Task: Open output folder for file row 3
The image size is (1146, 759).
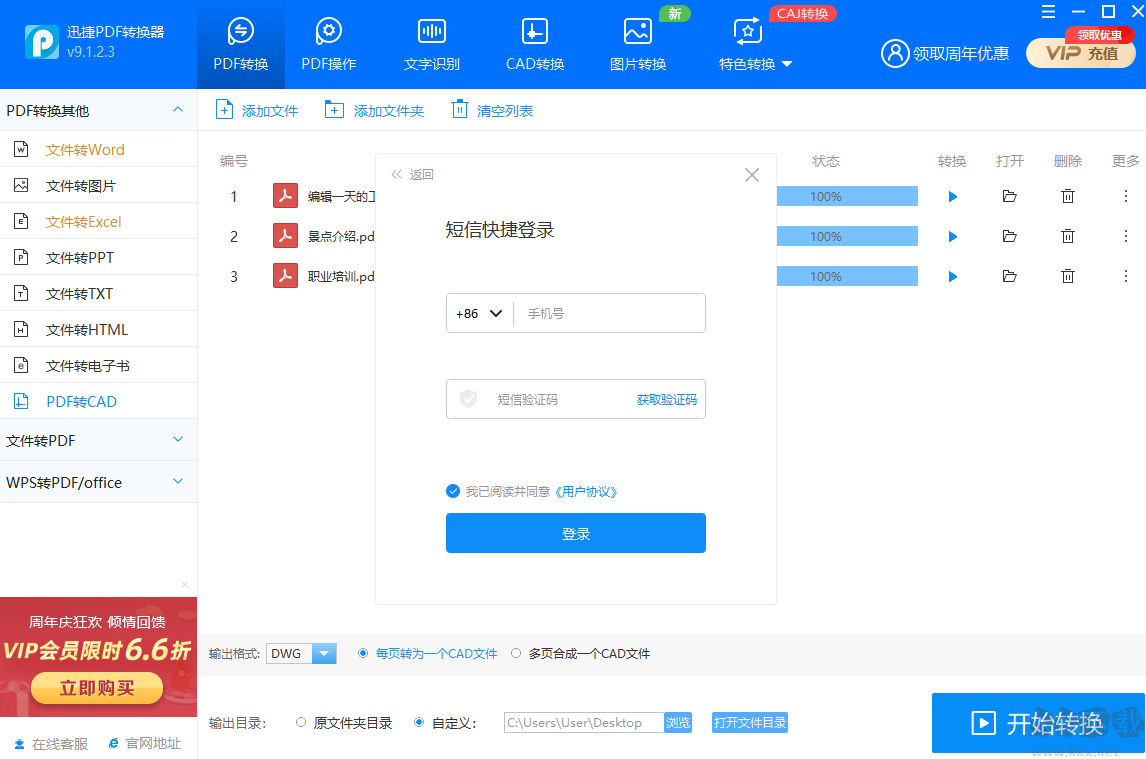Action: pos(1009,276)
